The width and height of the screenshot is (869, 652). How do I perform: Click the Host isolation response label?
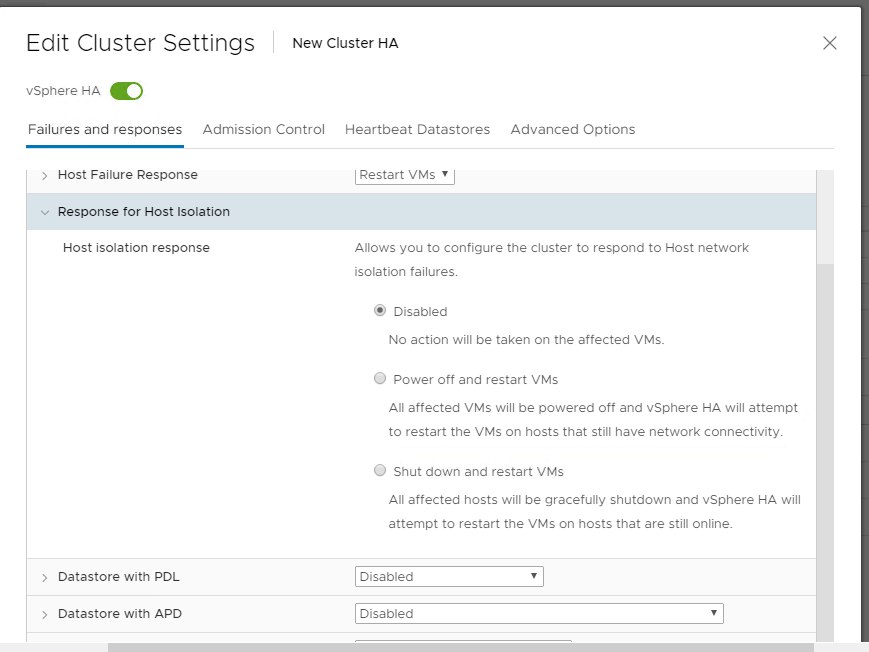coord(136,248)
